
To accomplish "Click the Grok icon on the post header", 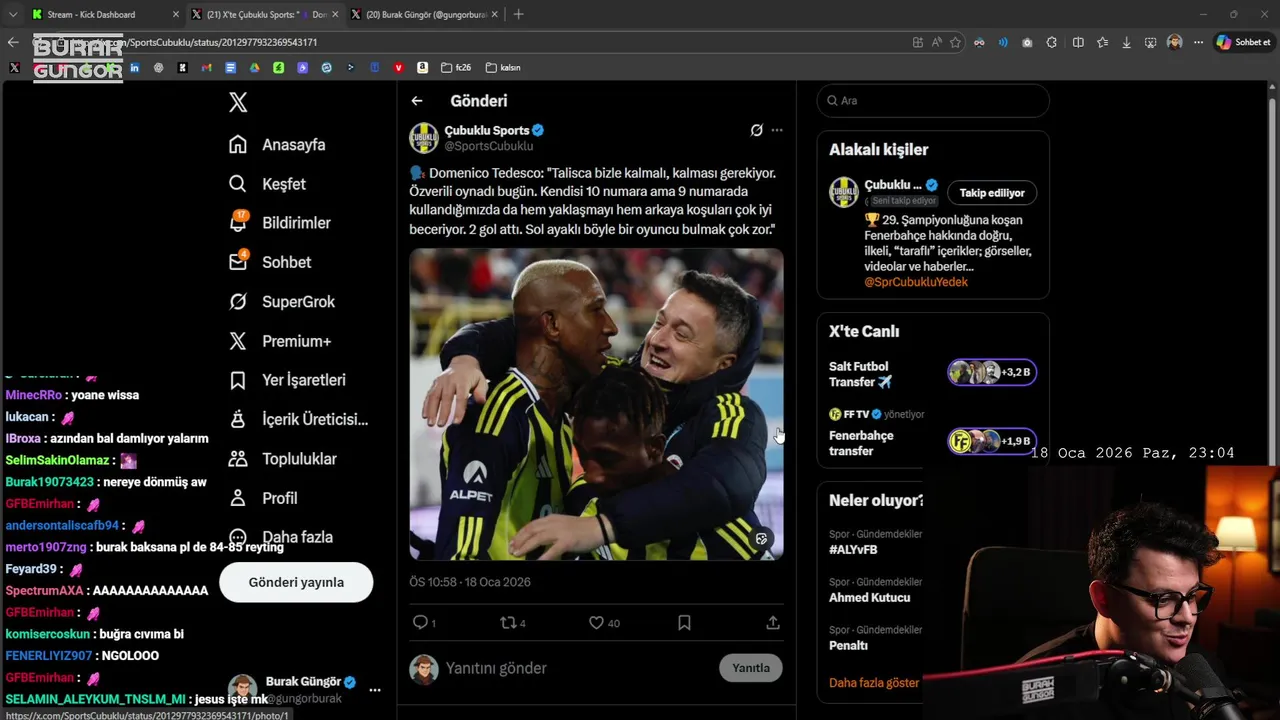I will click(757, 130).
